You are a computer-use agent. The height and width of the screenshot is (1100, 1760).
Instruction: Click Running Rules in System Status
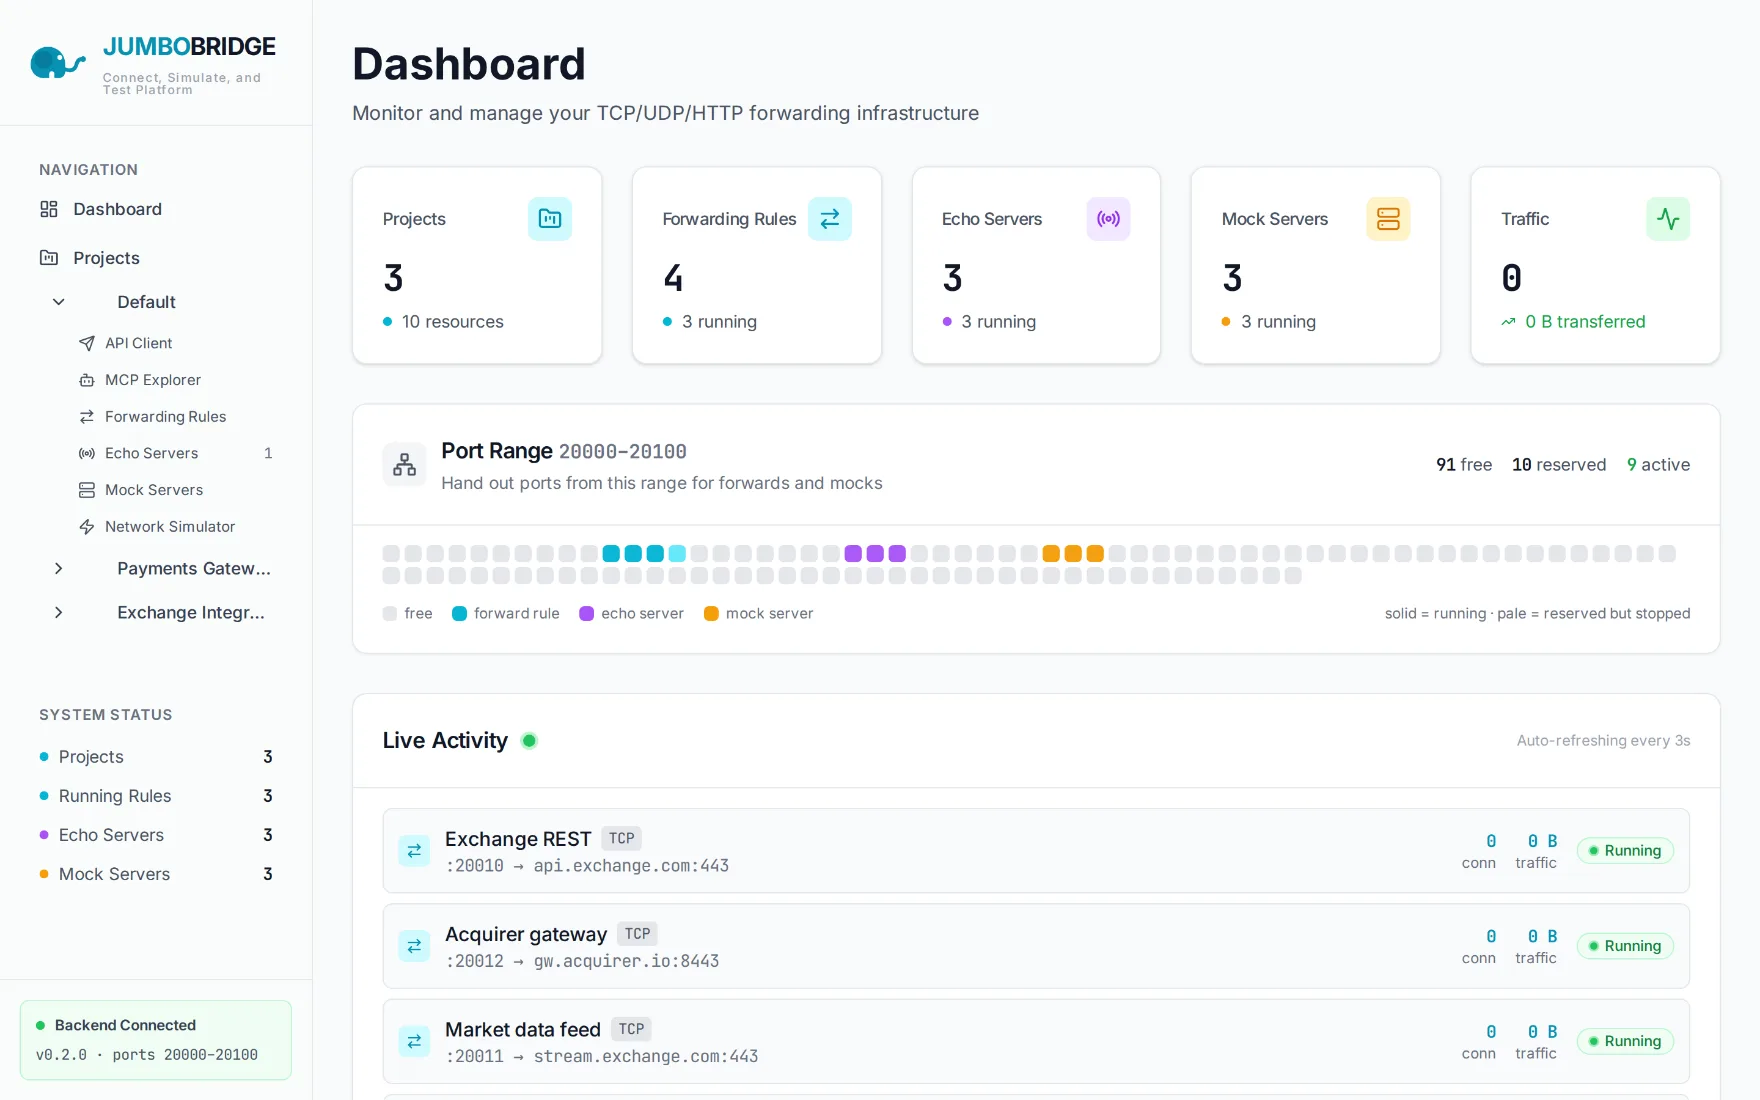pos(156,796)
